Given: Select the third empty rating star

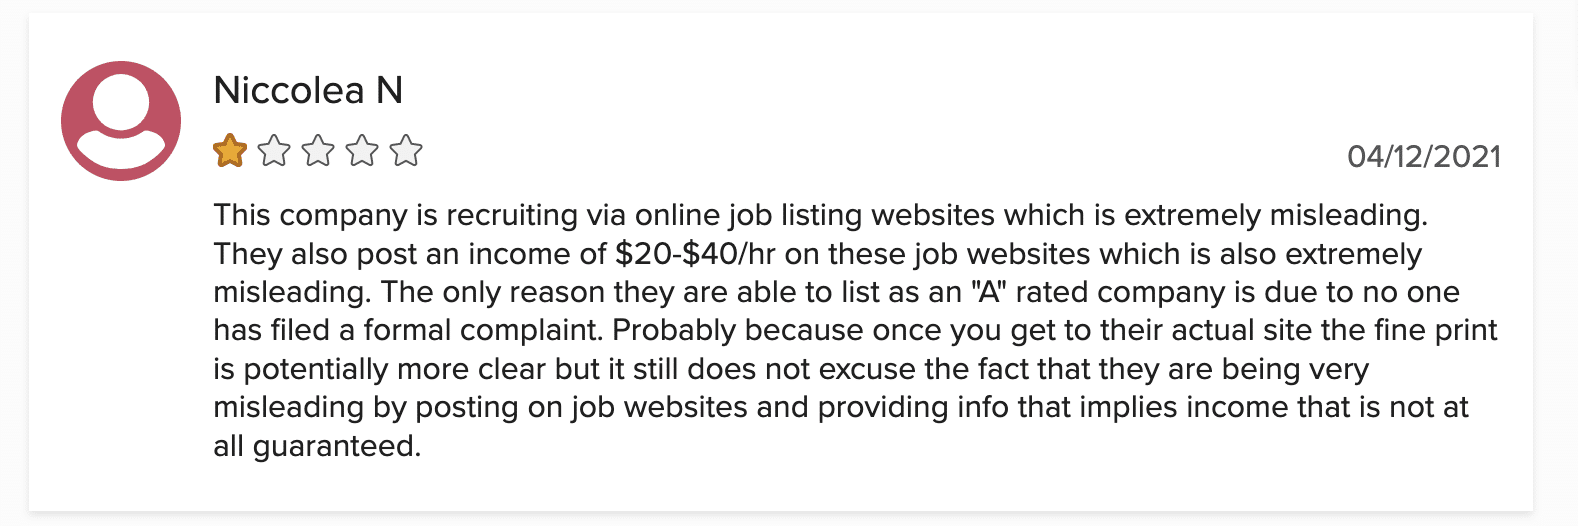Looking at the screenshot, I should click(318, 151).
